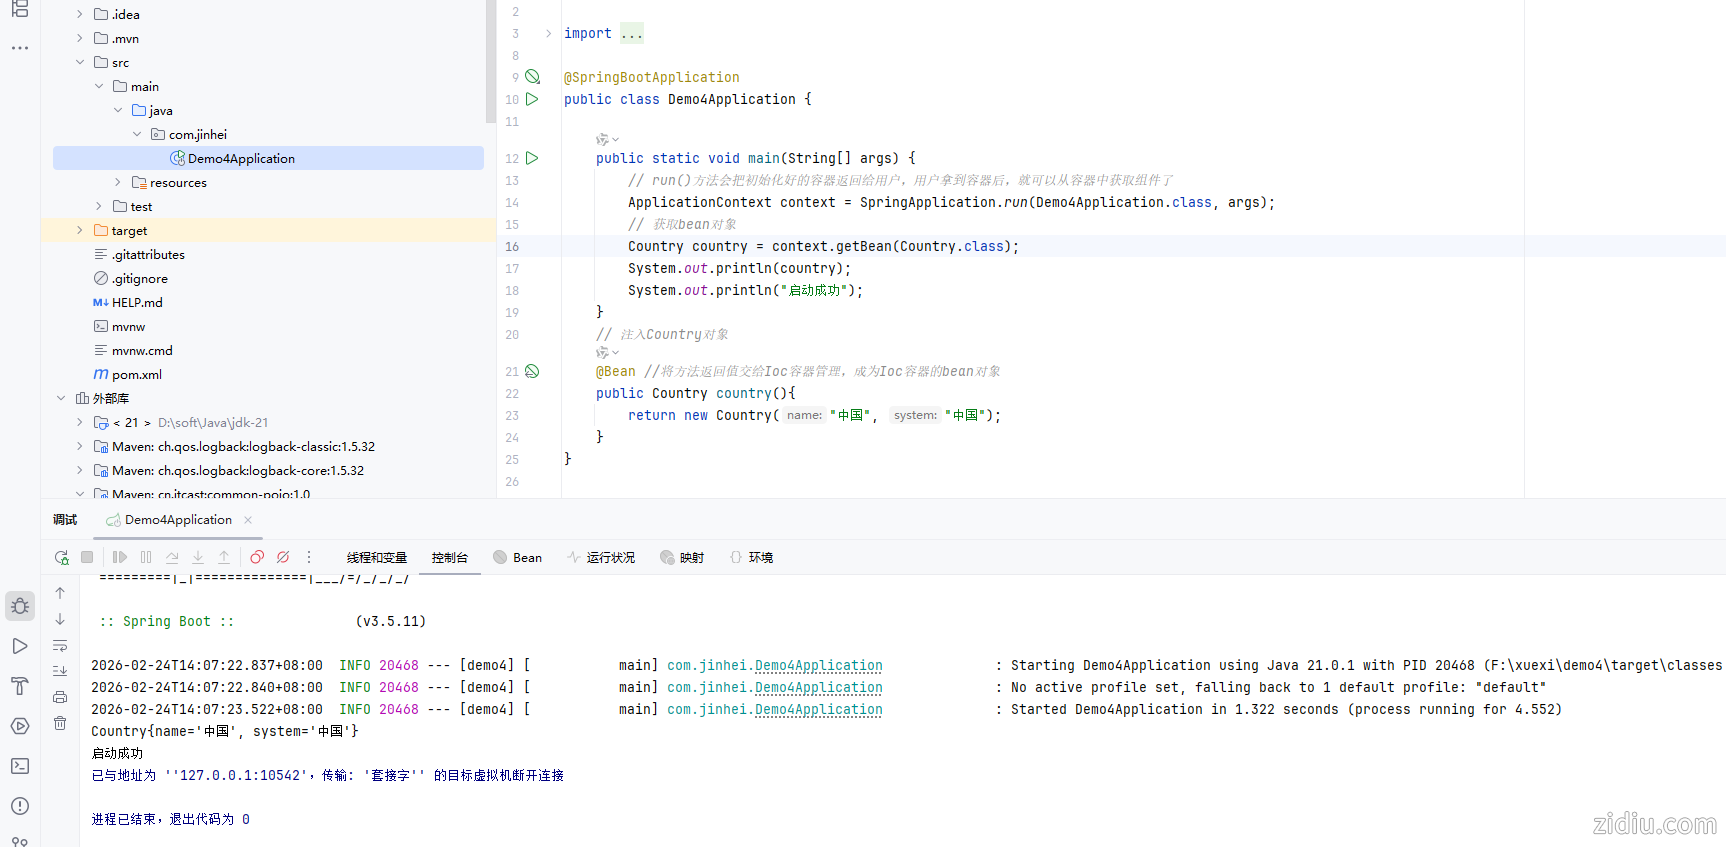Toggle scroll to end of console
This screenshot has width=1726, height=847.
[x=60, y=671]
